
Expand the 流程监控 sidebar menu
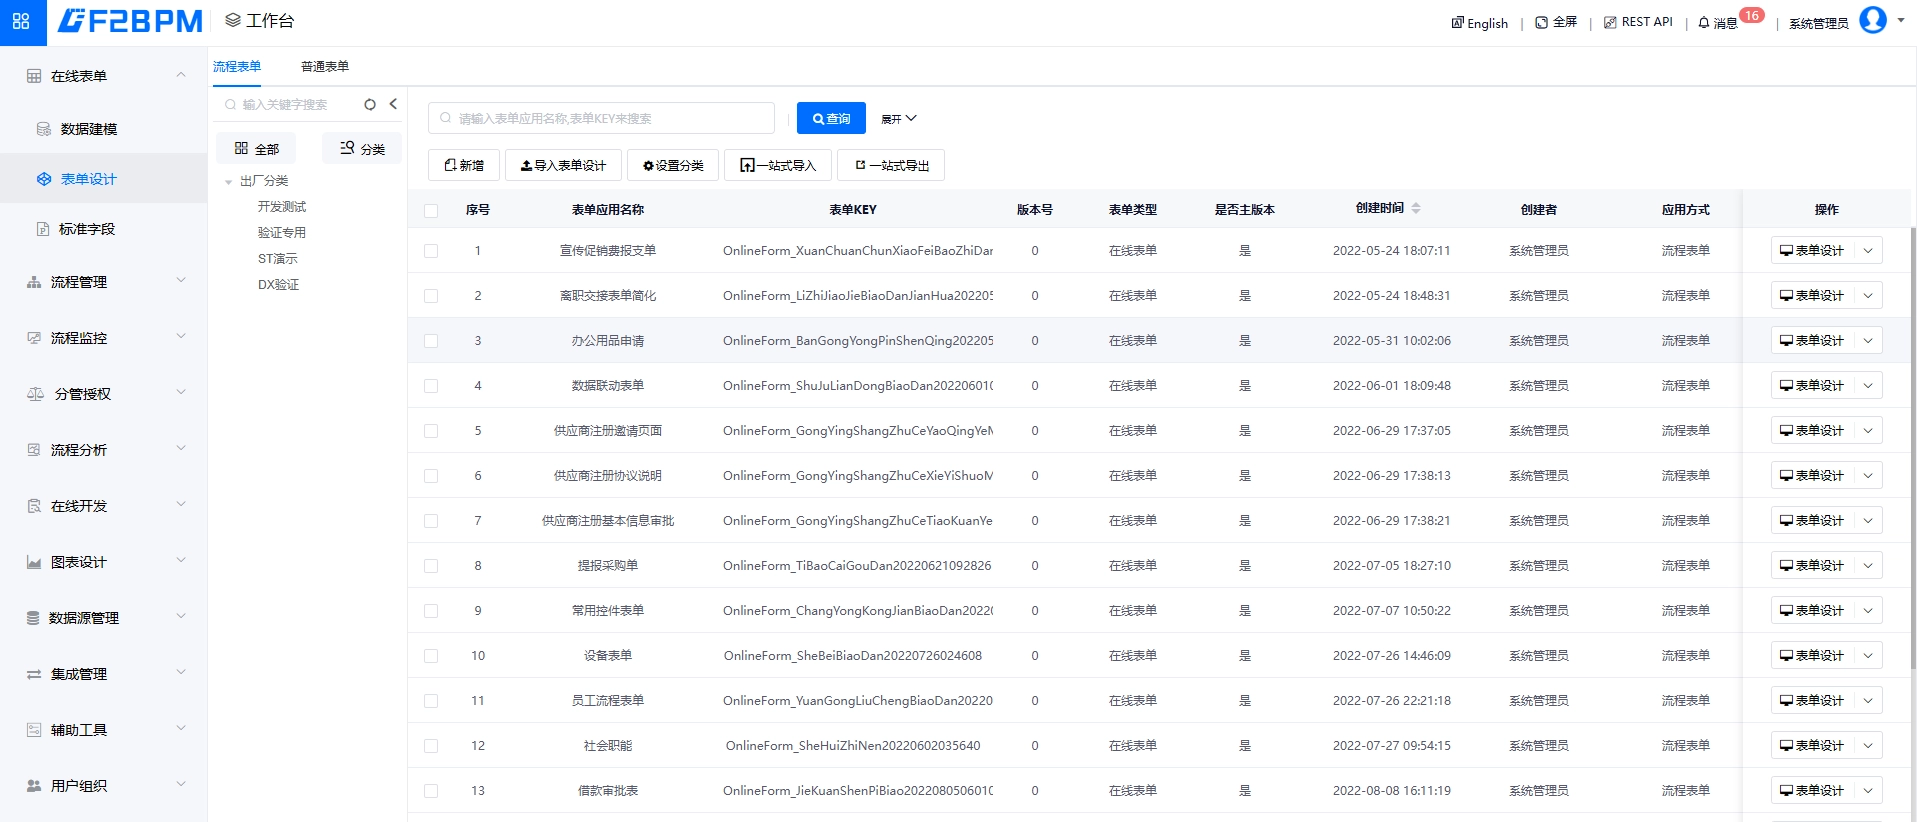(104, 338)
